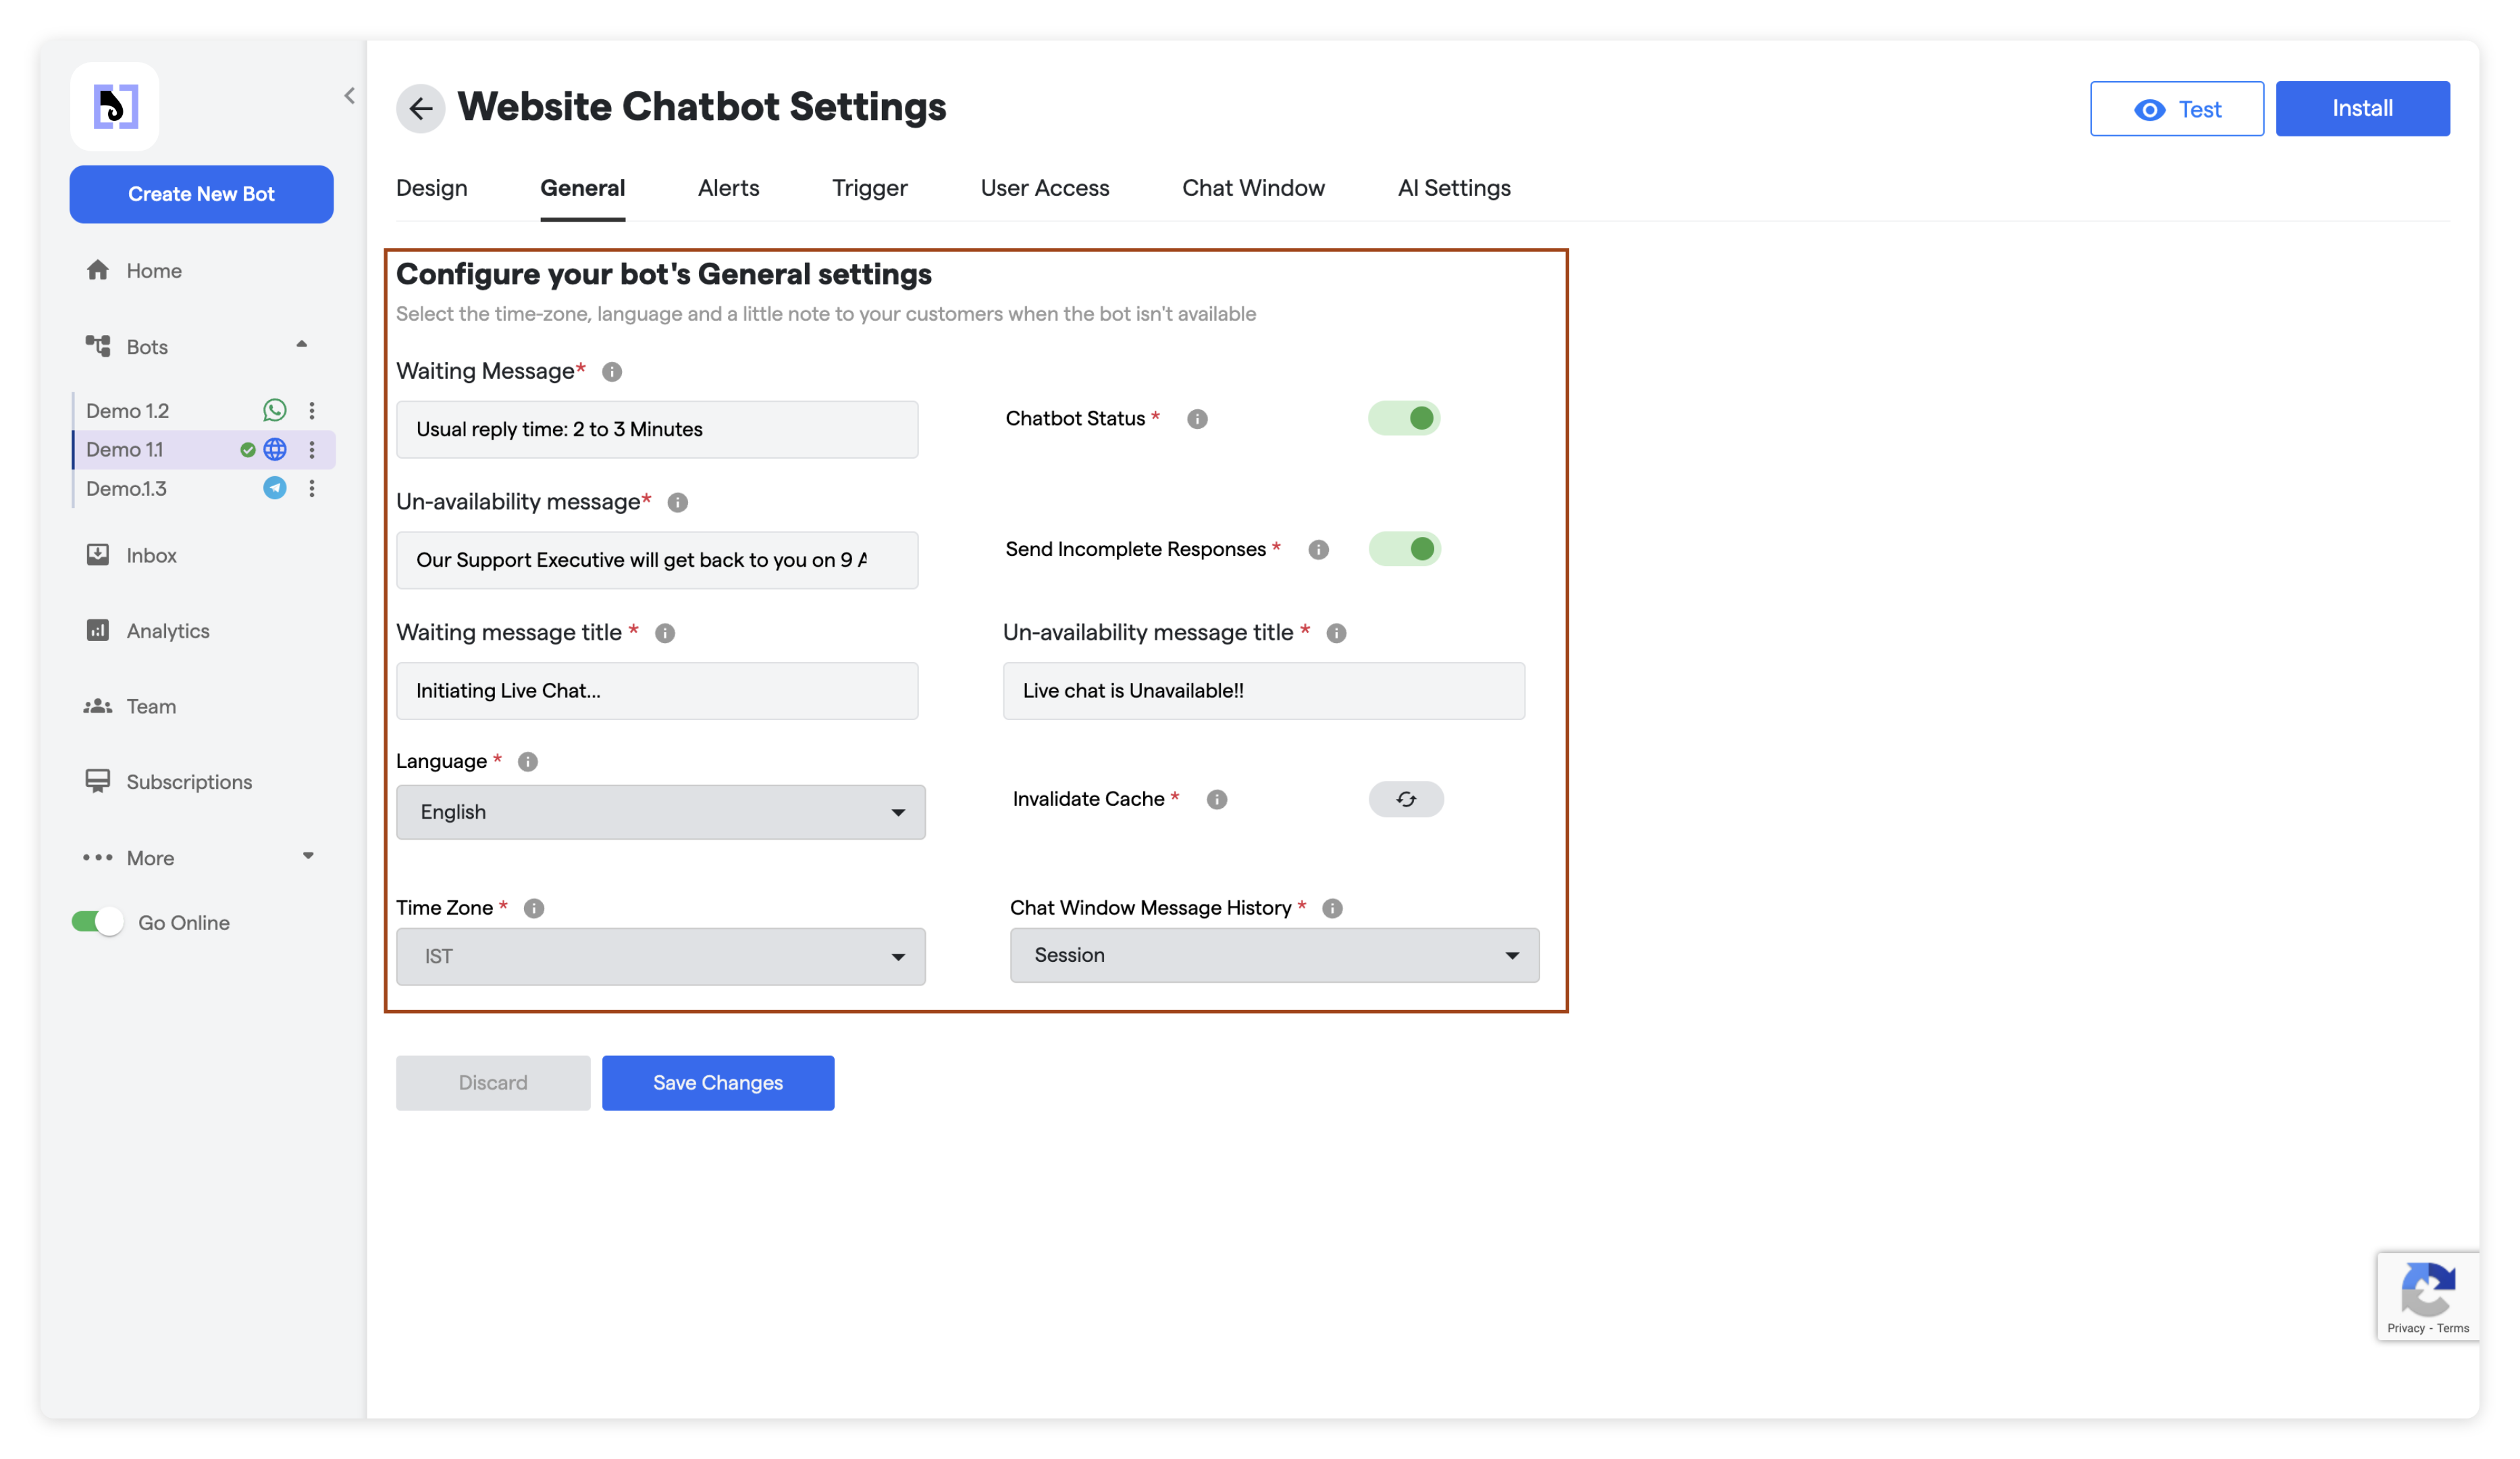Switch off the Go Online toggle
This screenshot has height=1459, width=2520.
coord(97,922)
